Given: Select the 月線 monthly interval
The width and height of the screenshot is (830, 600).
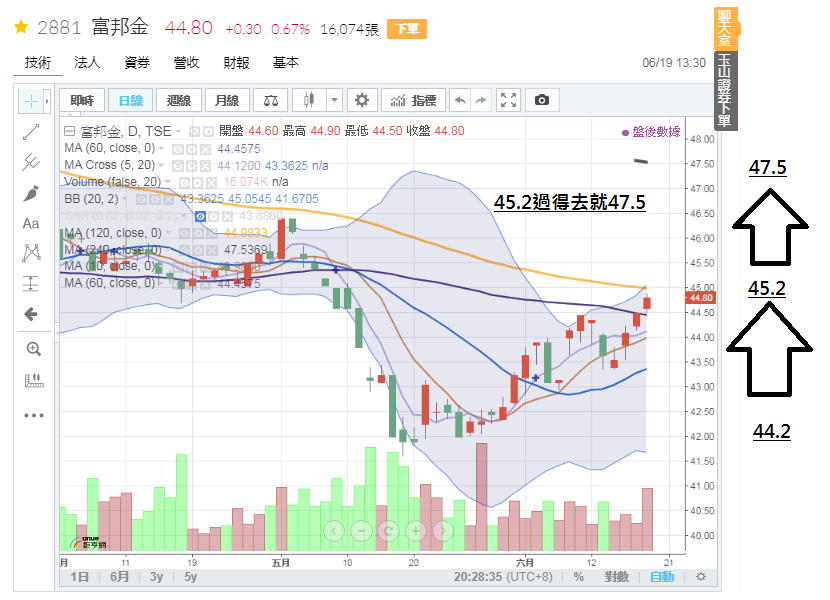Looking at the screenshot, I should (227, 100).
